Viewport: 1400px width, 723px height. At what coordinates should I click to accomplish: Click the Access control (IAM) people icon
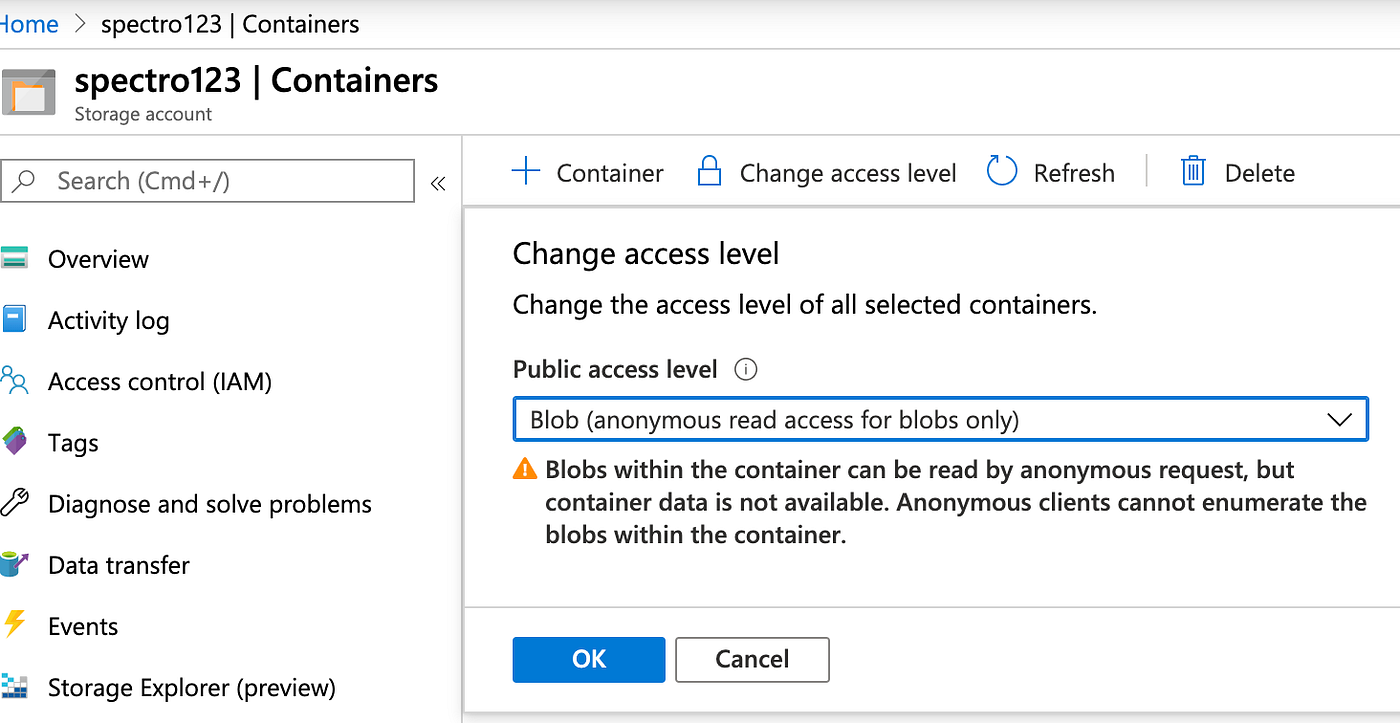(14, 381)
